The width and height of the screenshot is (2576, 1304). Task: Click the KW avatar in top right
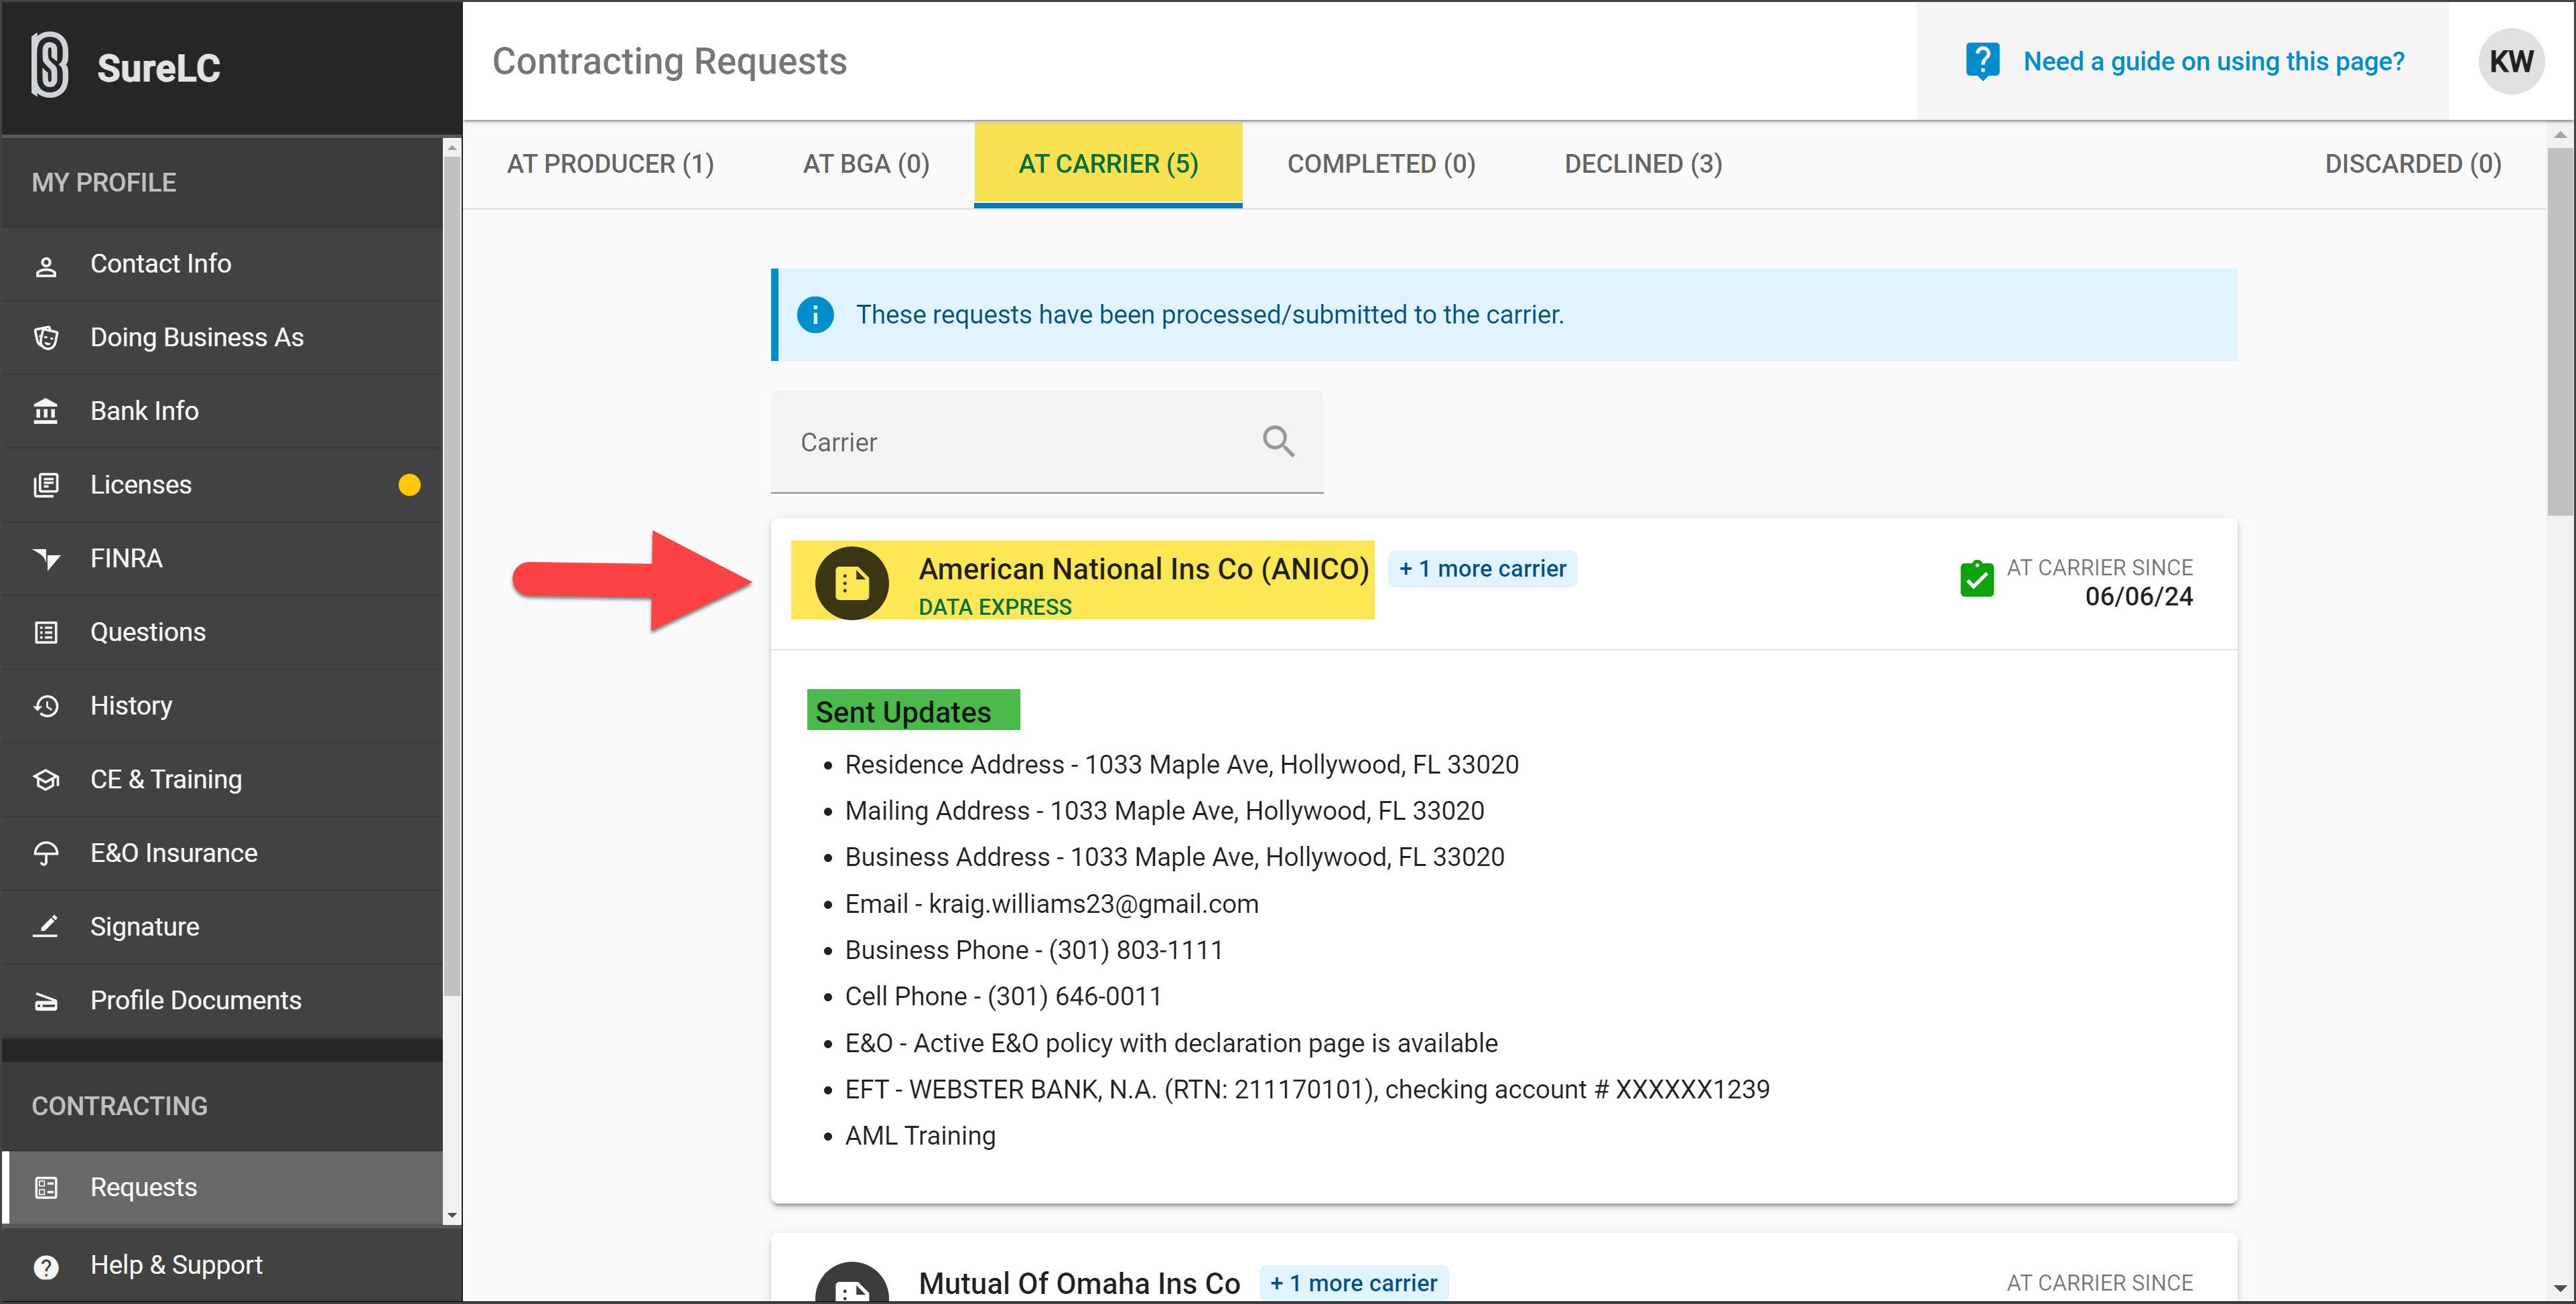2511,61
